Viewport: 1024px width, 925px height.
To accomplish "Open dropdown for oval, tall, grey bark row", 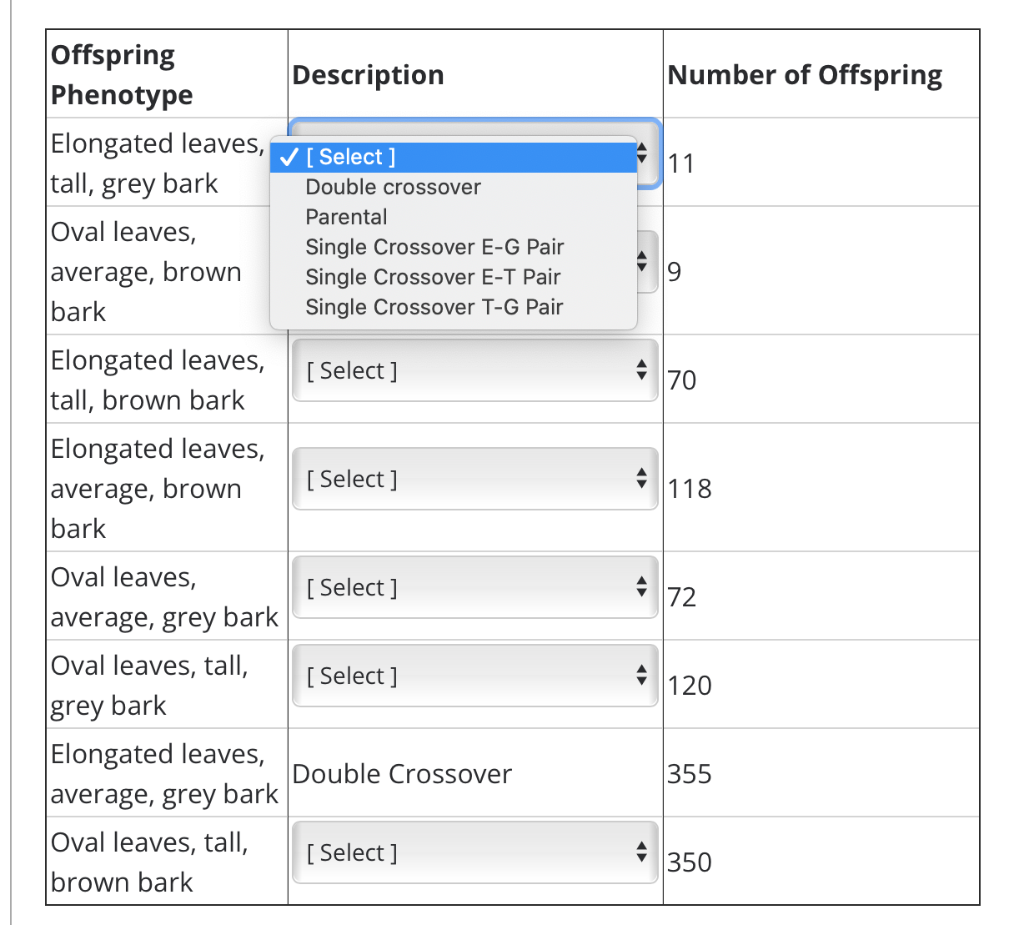I will click(x=475, y=675).
